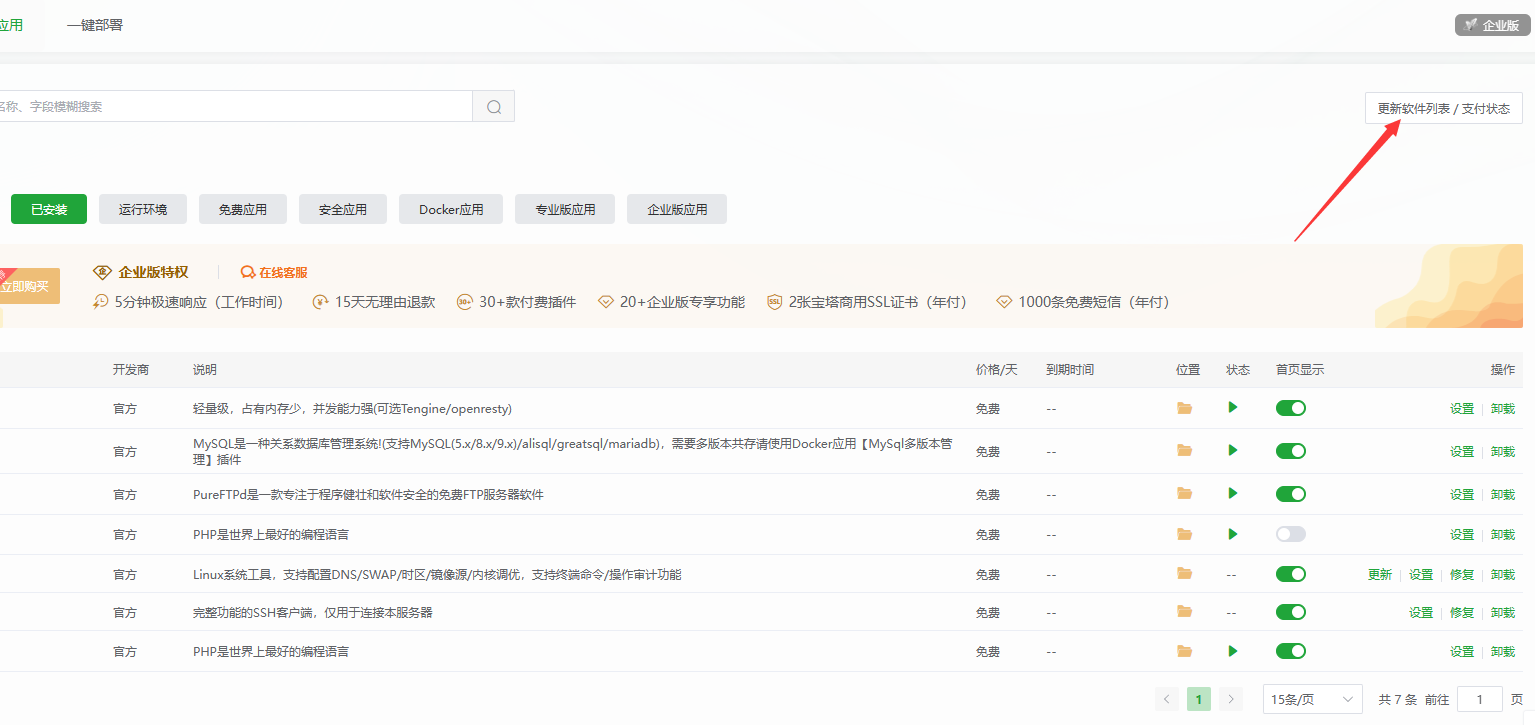Select the 安全应用 category filter
Screen dimensions: 1535x725
[343, 209]
